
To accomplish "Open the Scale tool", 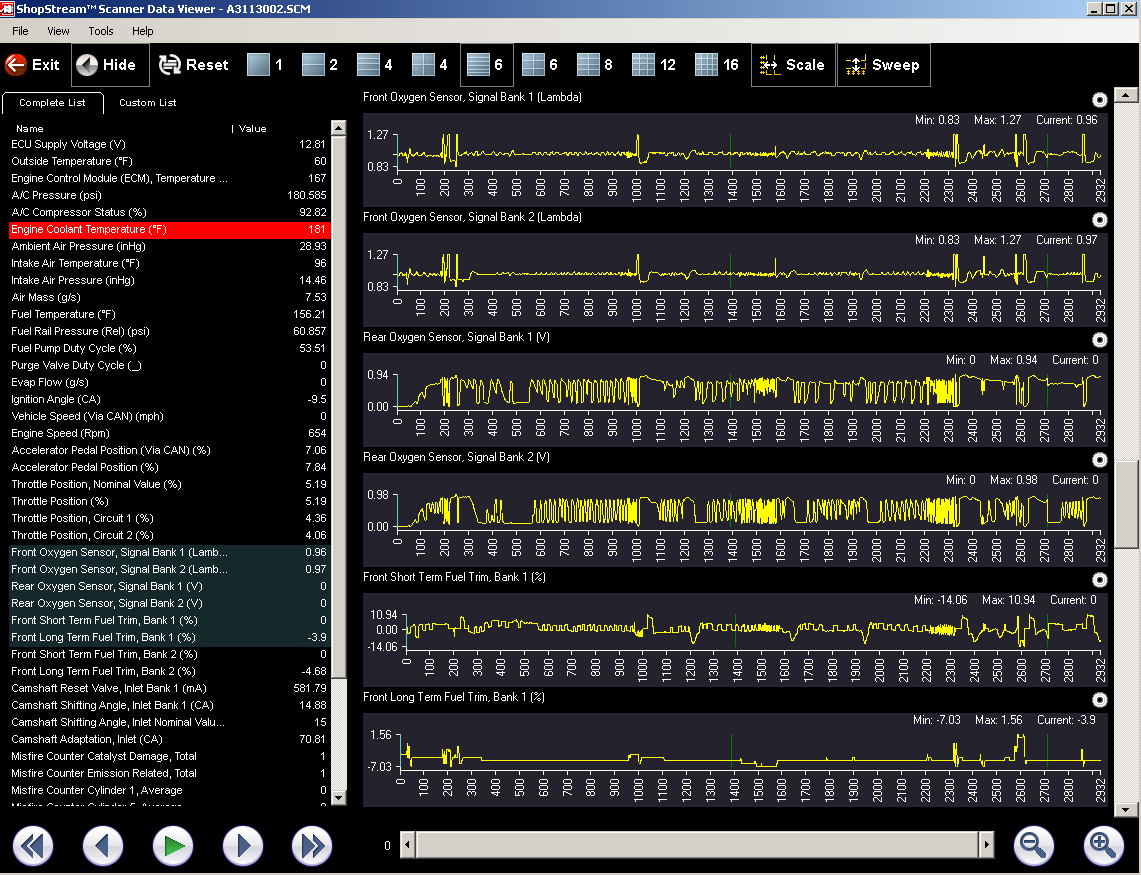I will (792, 65).
